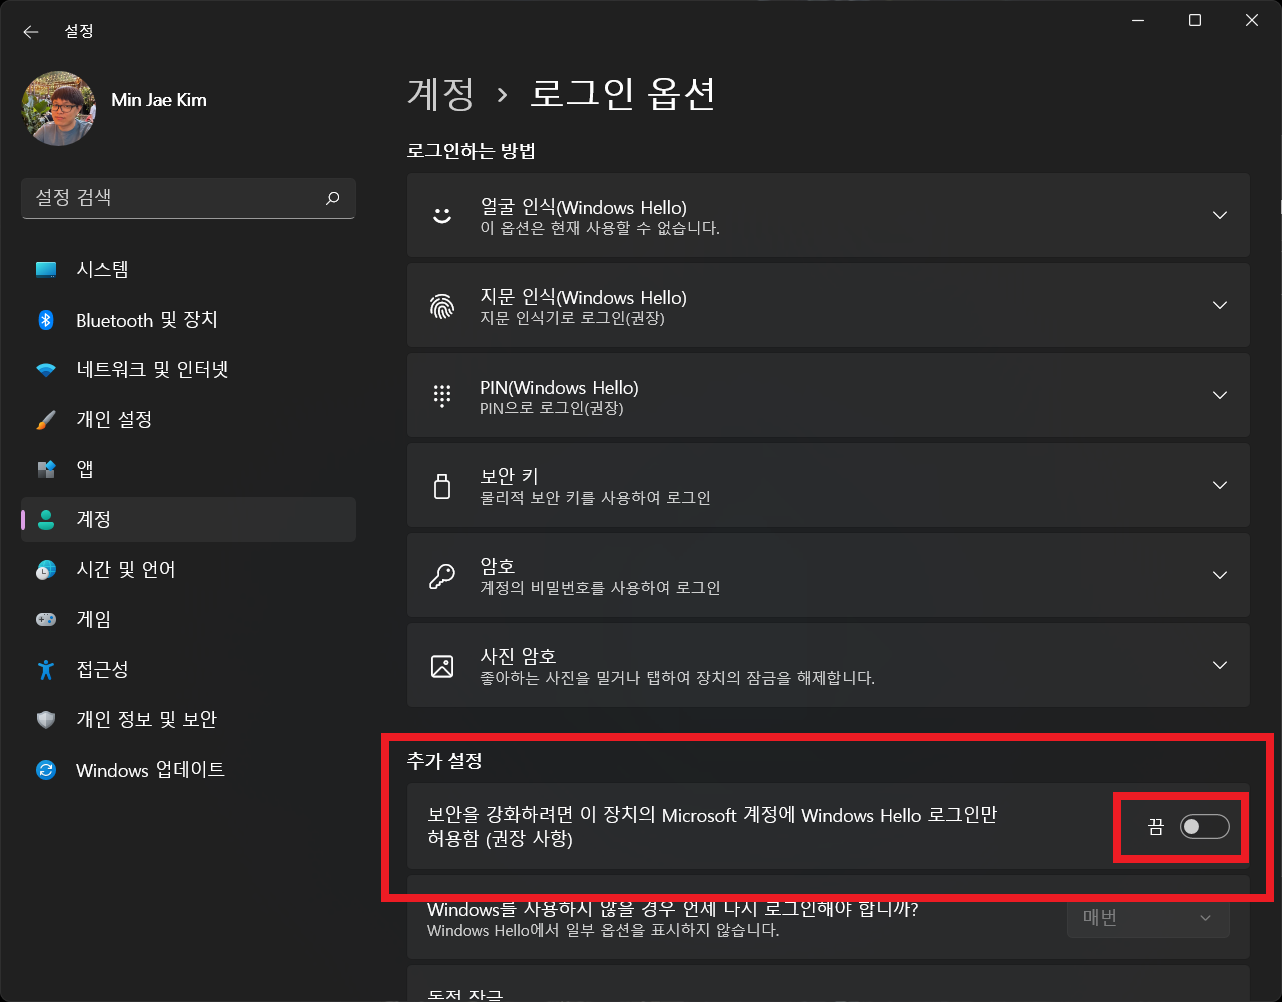Image resolution: width=1282 pixels, height=1002 pixels.
Task: Expand the 보안 키 chevron
Action: coord(1219,485)
